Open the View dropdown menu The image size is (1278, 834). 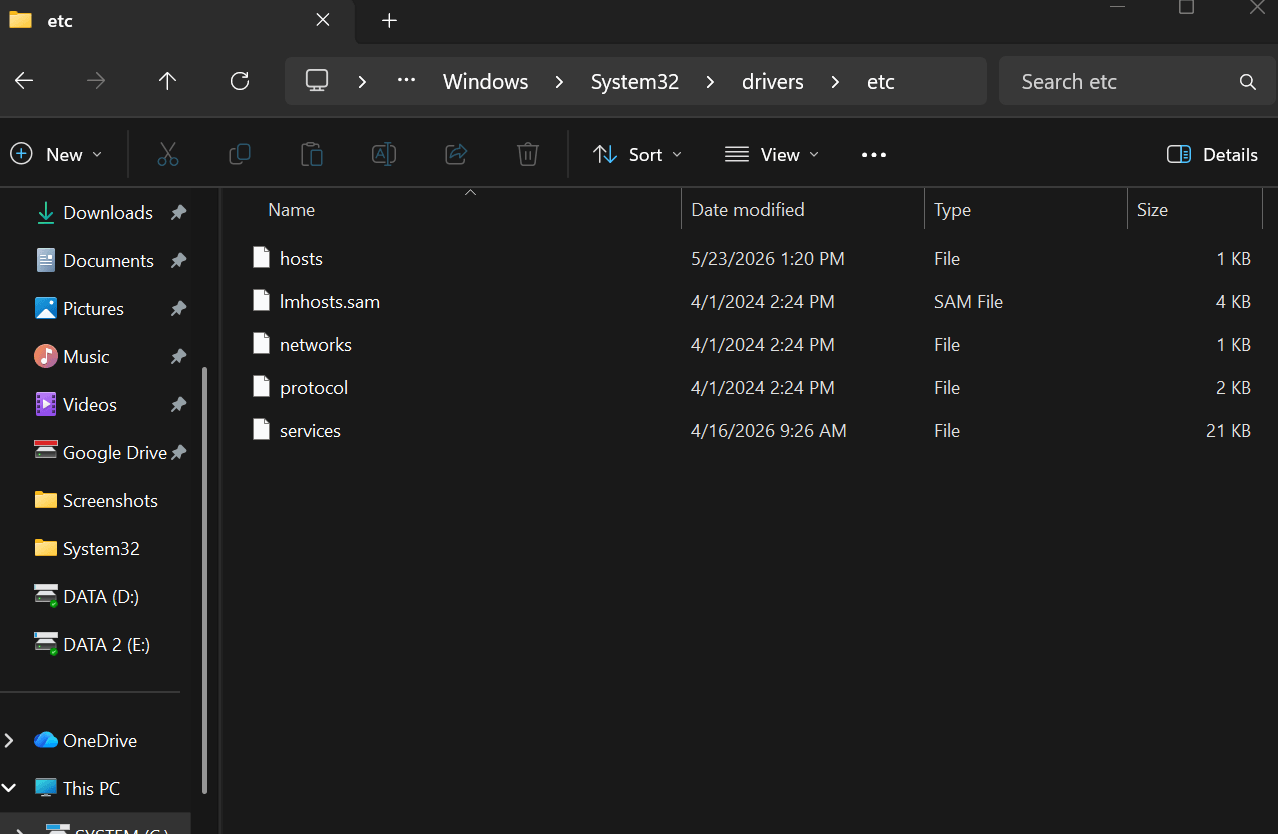(772, 154)
